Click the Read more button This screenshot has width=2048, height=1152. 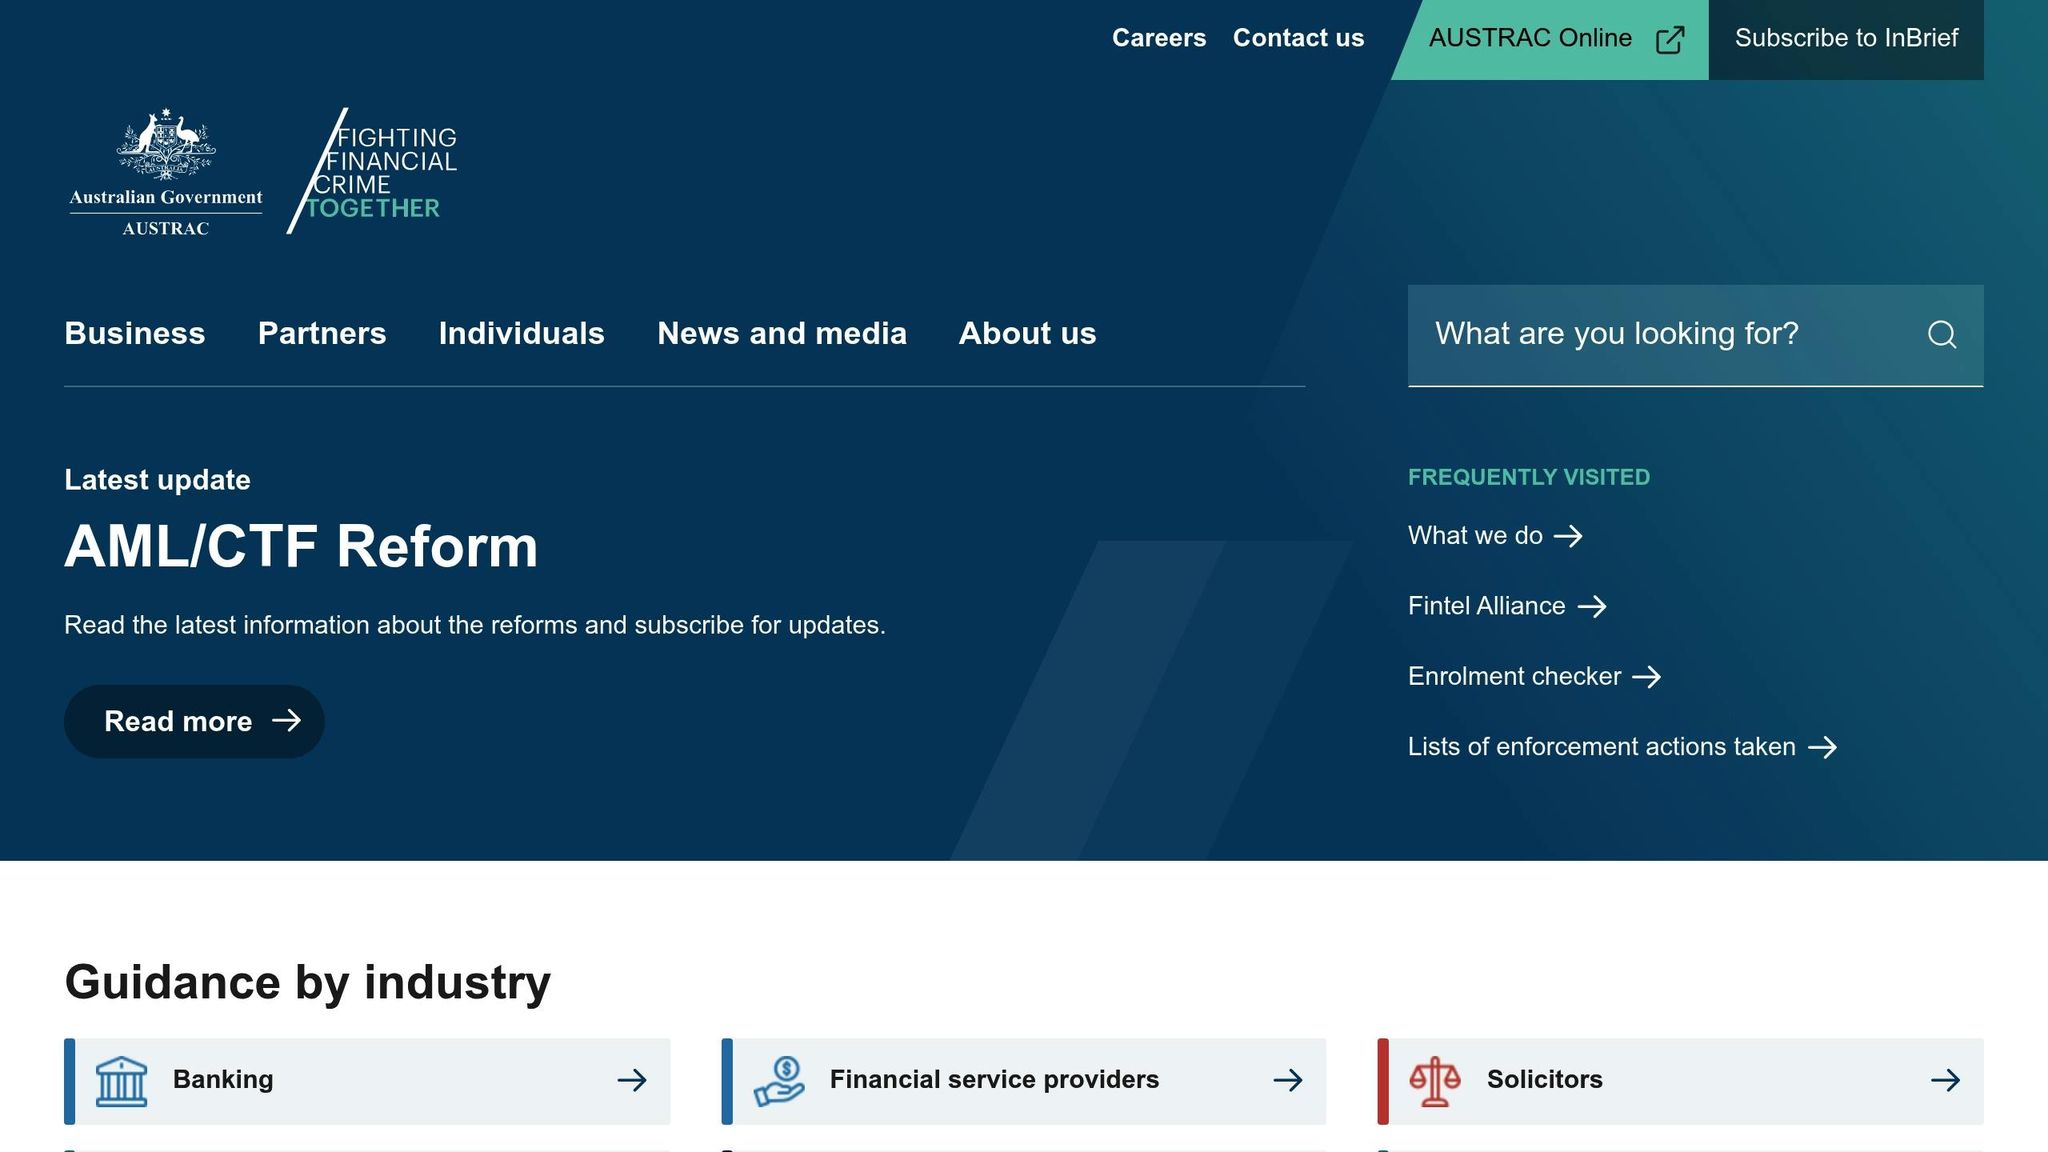tap(194, 721)
